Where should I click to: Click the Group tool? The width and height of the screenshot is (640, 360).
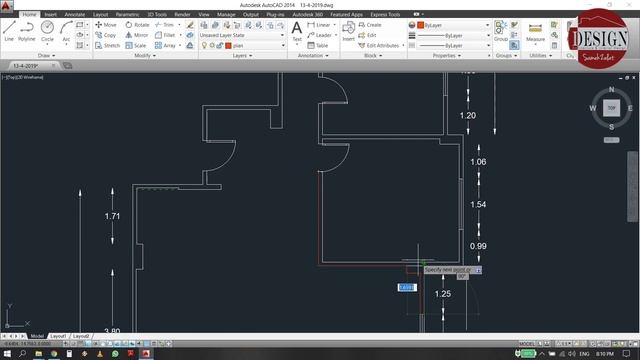[x=500, y=31]
